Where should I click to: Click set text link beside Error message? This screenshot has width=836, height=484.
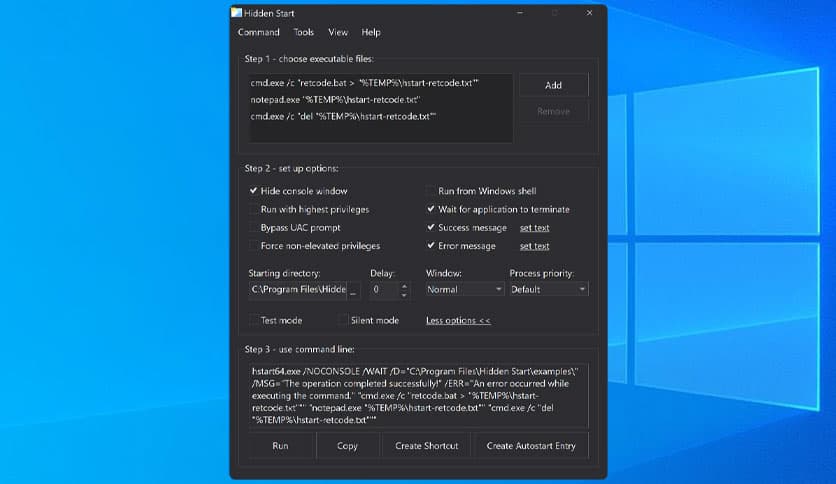pyautogui.click(x=534, y=246)
